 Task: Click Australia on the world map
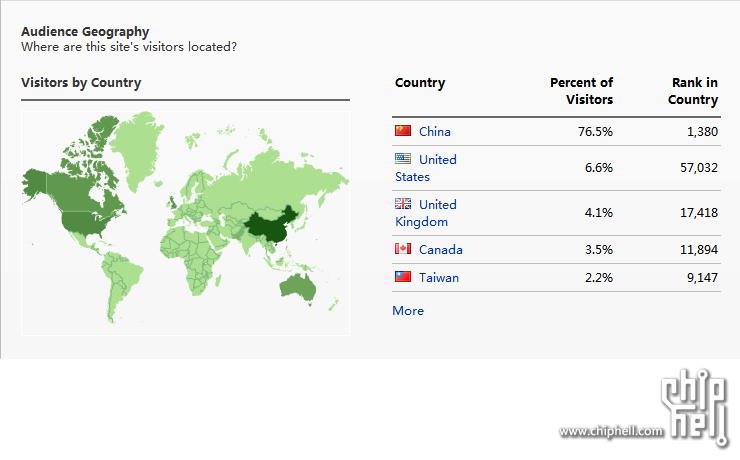tap(297, 287)
